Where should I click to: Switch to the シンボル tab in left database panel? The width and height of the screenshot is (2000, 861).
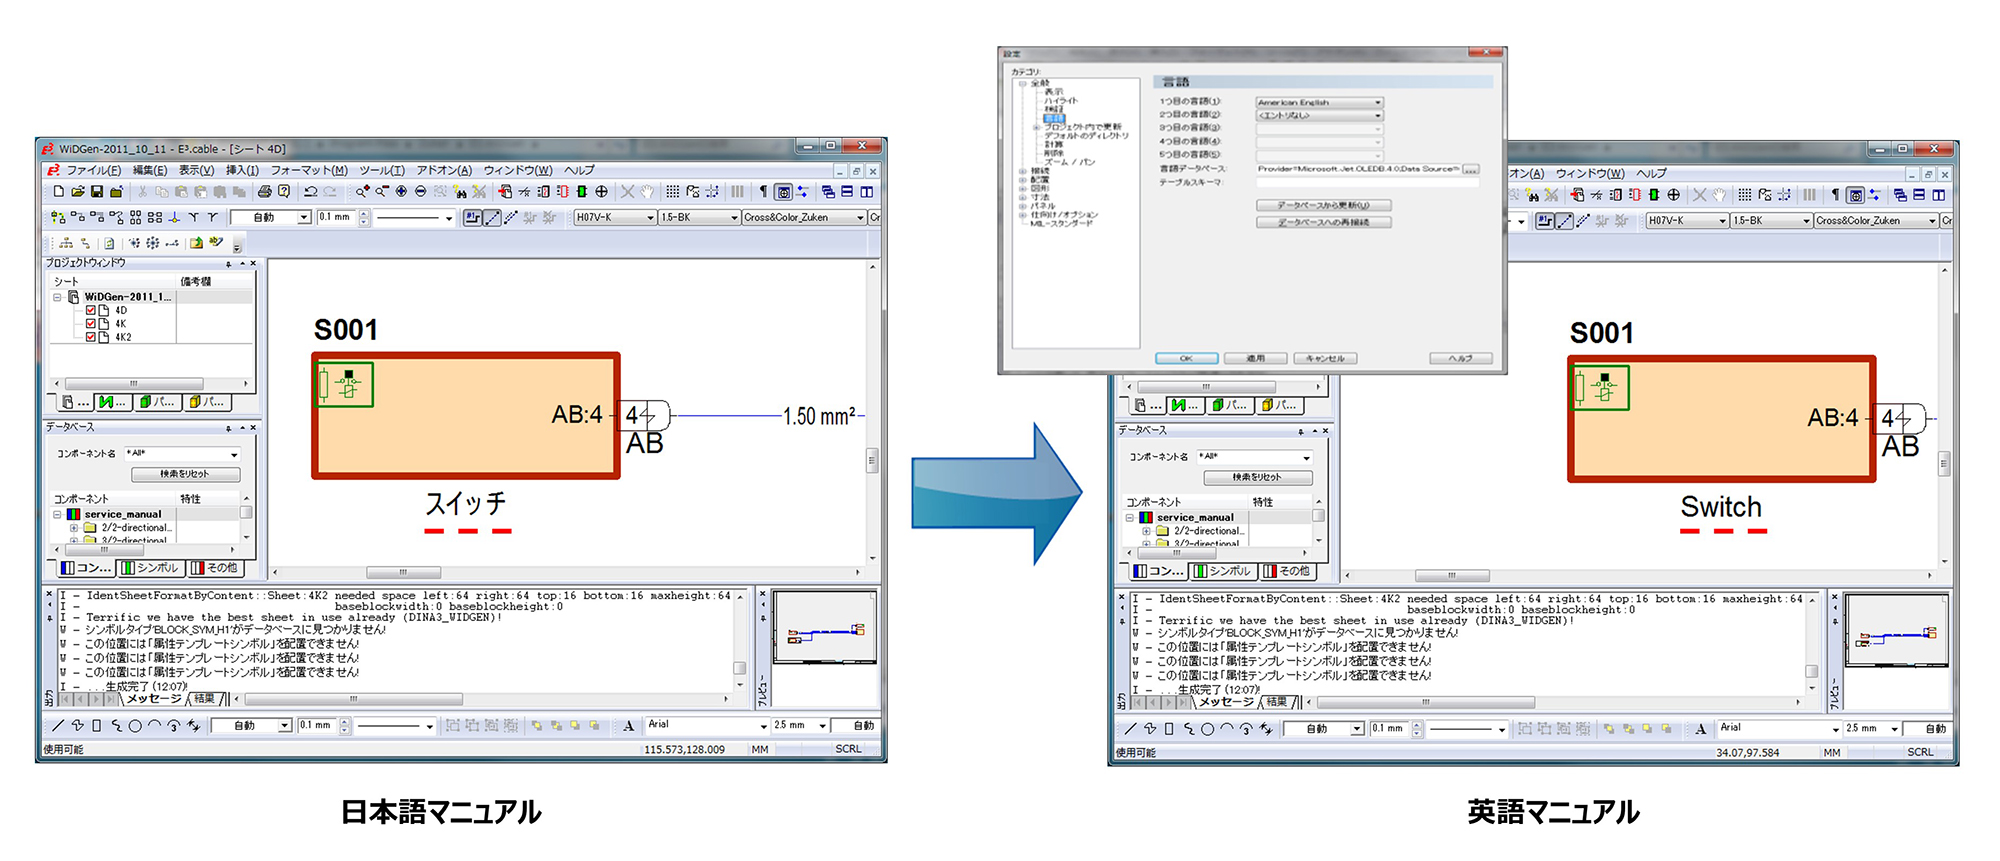pyautogui.click(x=150, y=568)
